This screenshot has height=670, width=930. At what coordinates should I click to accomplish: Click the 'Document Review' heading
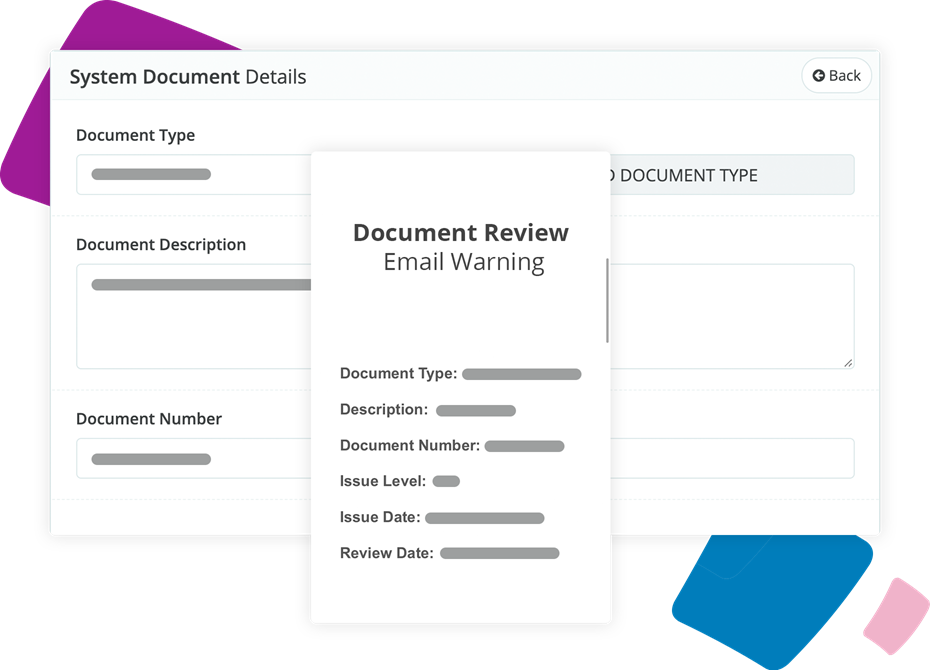pos(461,232)
